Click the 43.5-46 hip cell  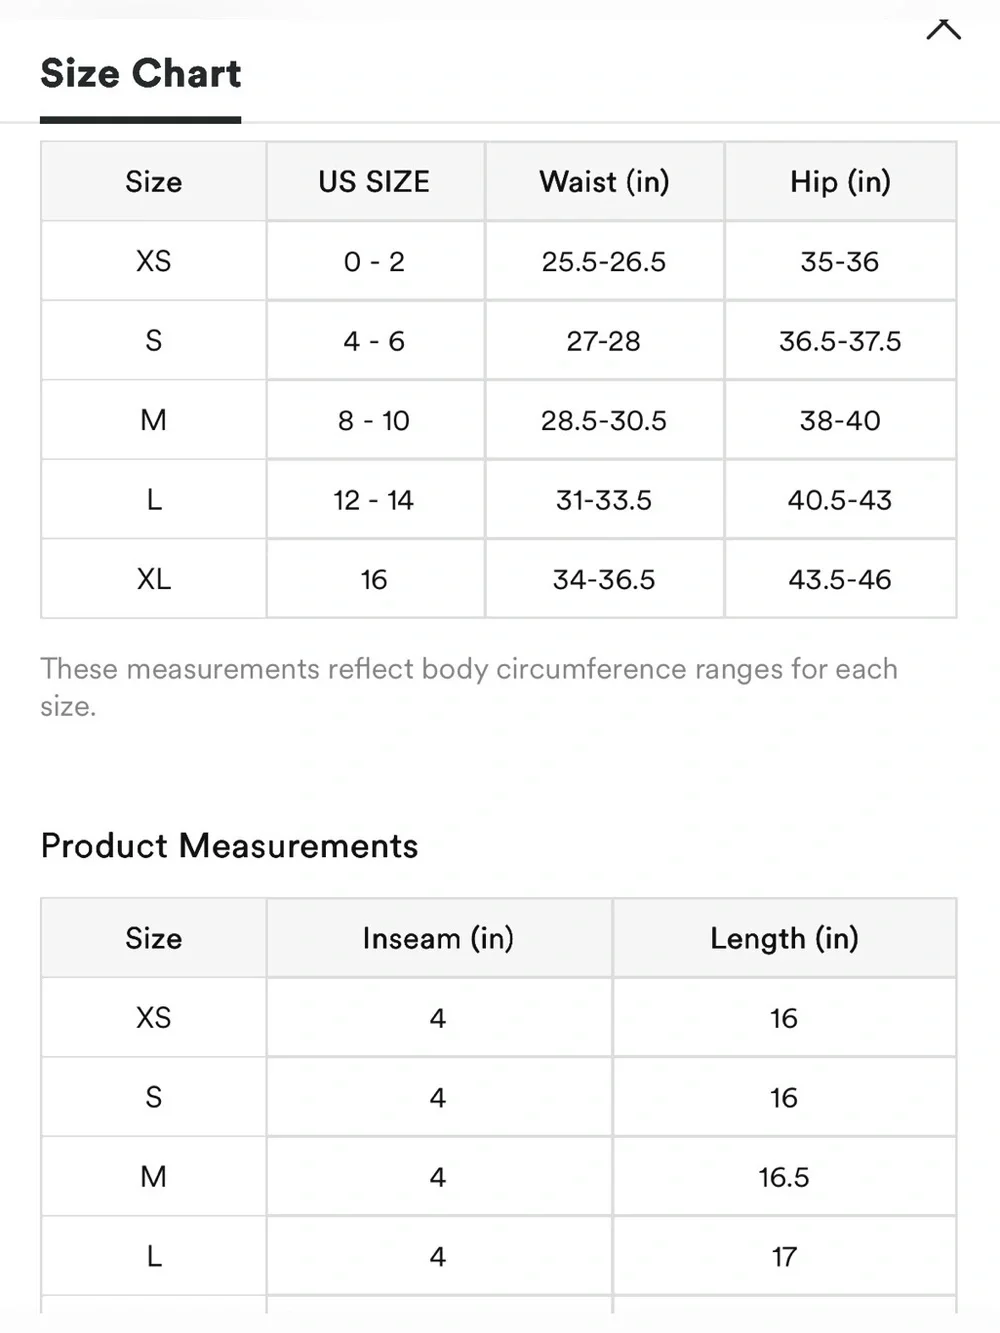[x=840, y=579]
